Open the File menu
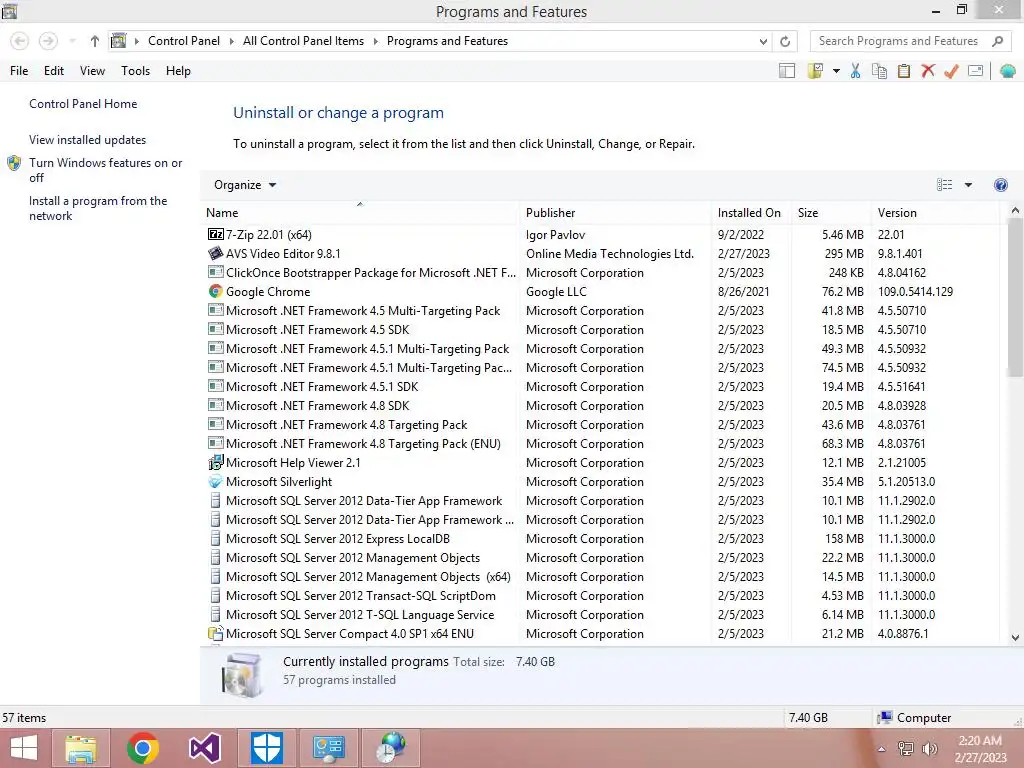Screen dimensions: 1024x768 pos(19,71)
